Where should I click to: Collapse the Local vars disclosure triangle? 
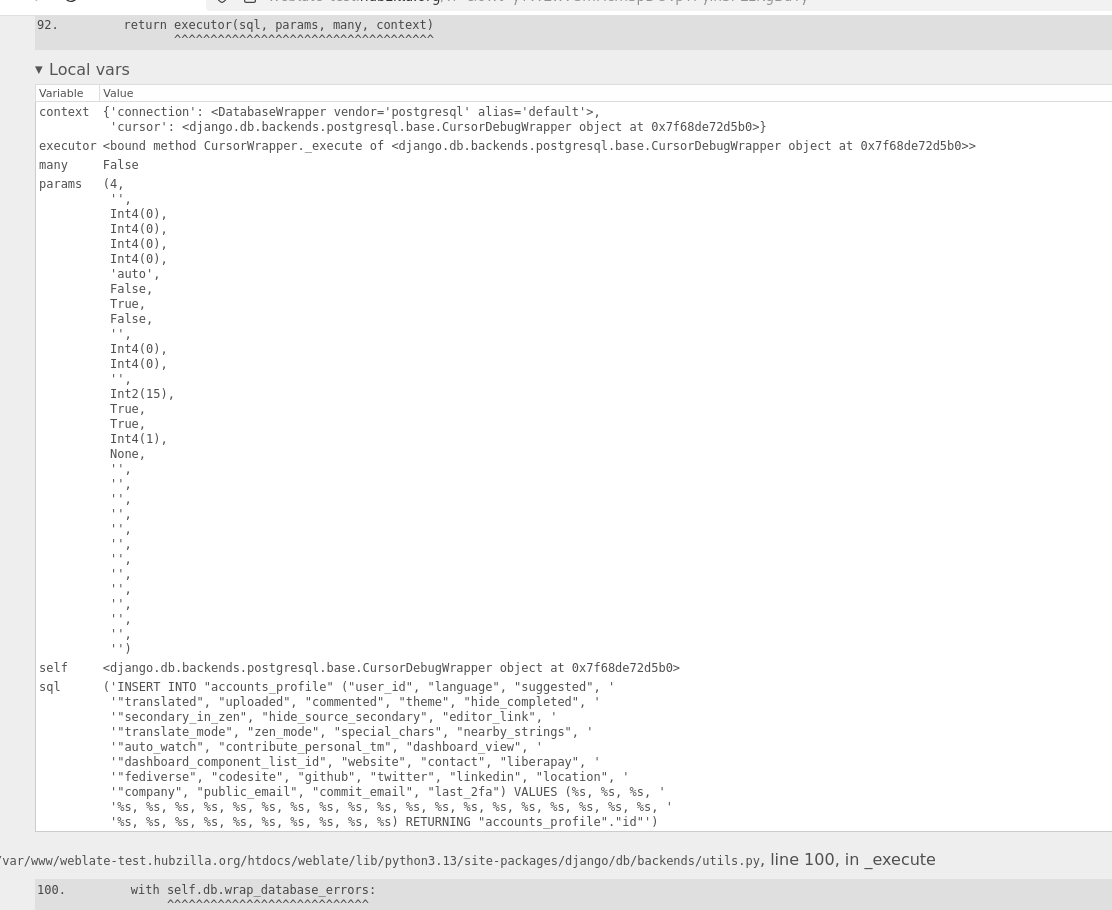pos(39,70)
